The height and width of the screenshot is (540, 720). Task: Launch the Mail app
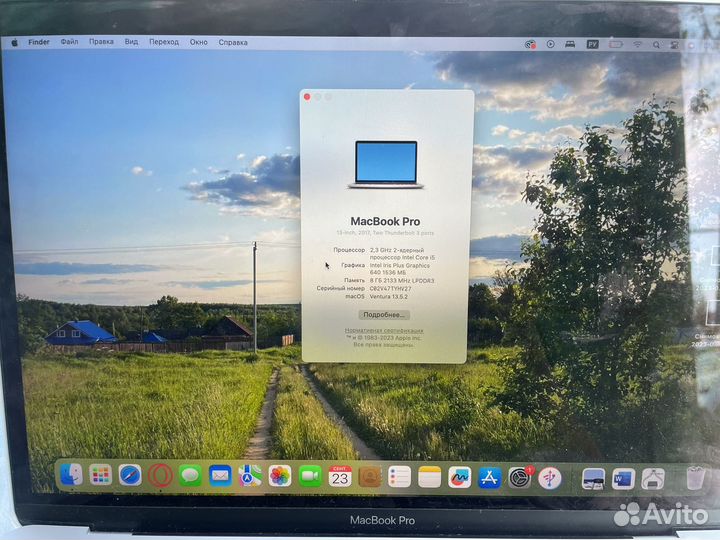pyautogui.click(x=220, y=476)
